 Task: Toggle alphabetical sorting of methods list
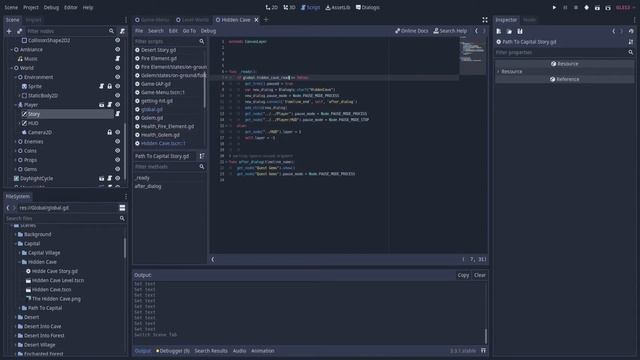202,156
